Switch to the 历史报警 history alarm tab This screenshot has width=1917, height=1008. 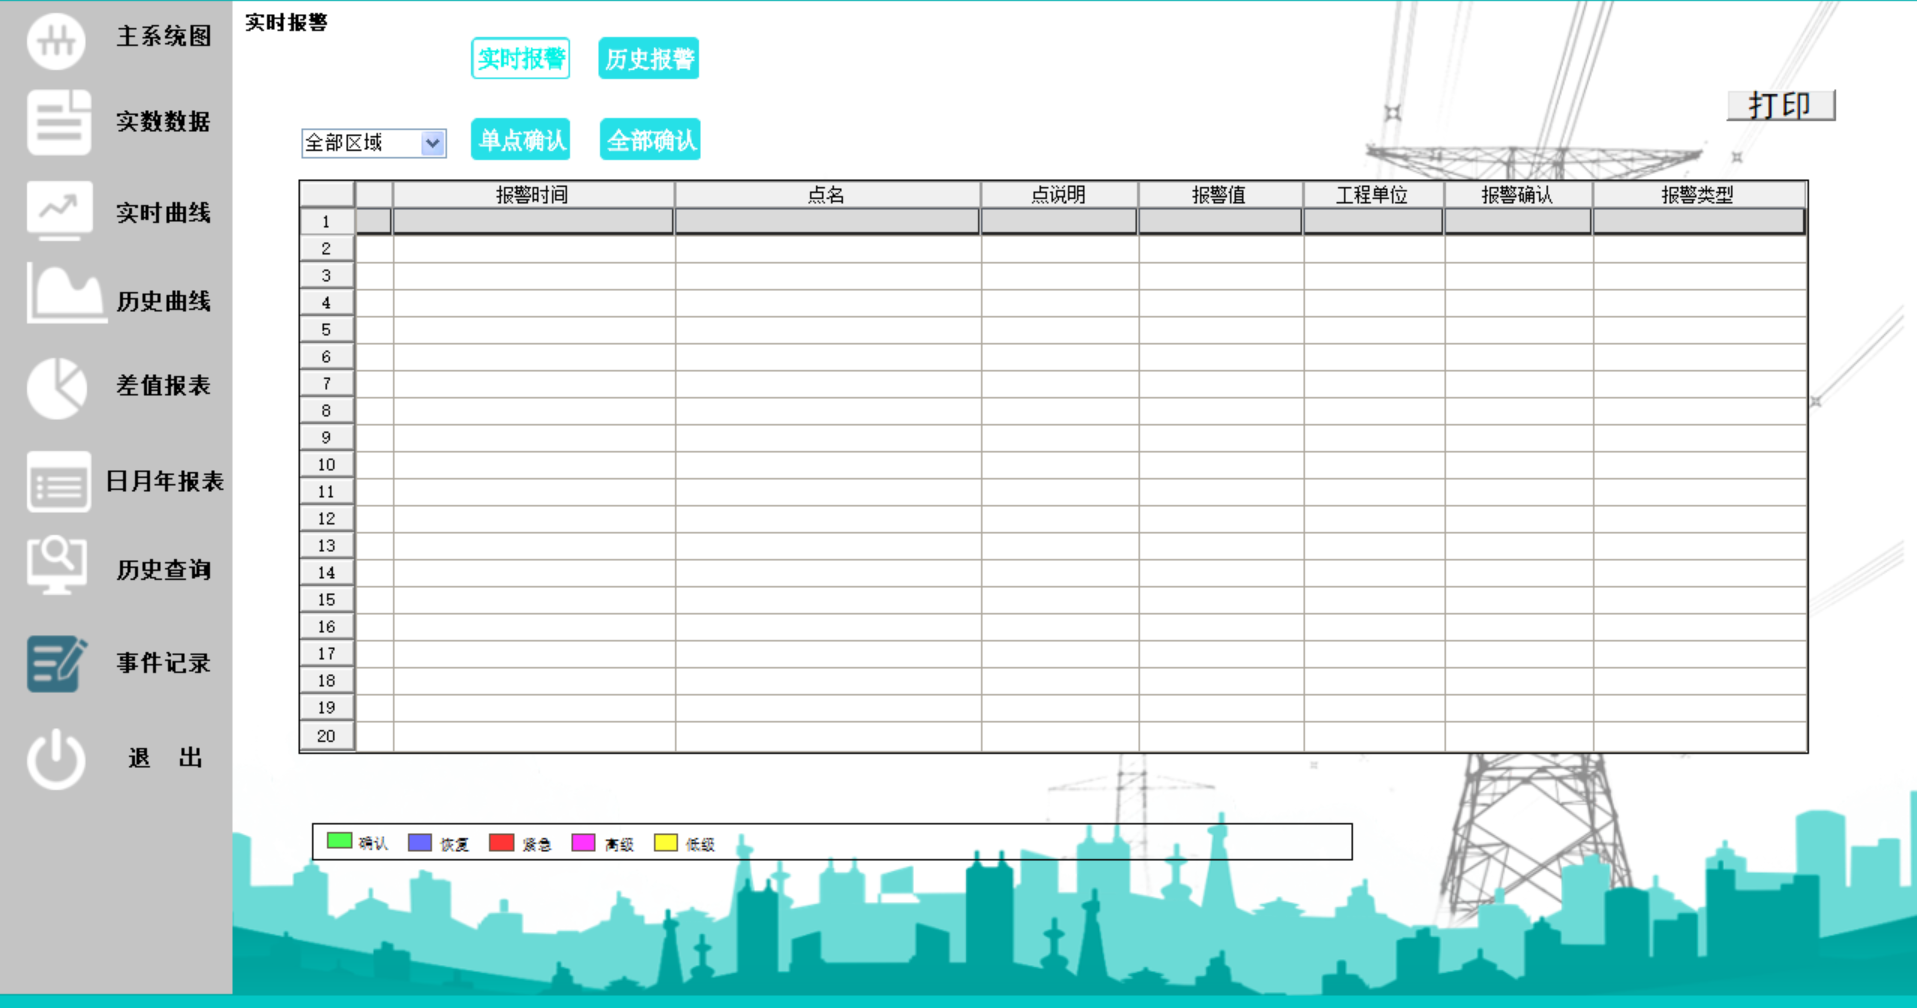[x=648, y=58]
